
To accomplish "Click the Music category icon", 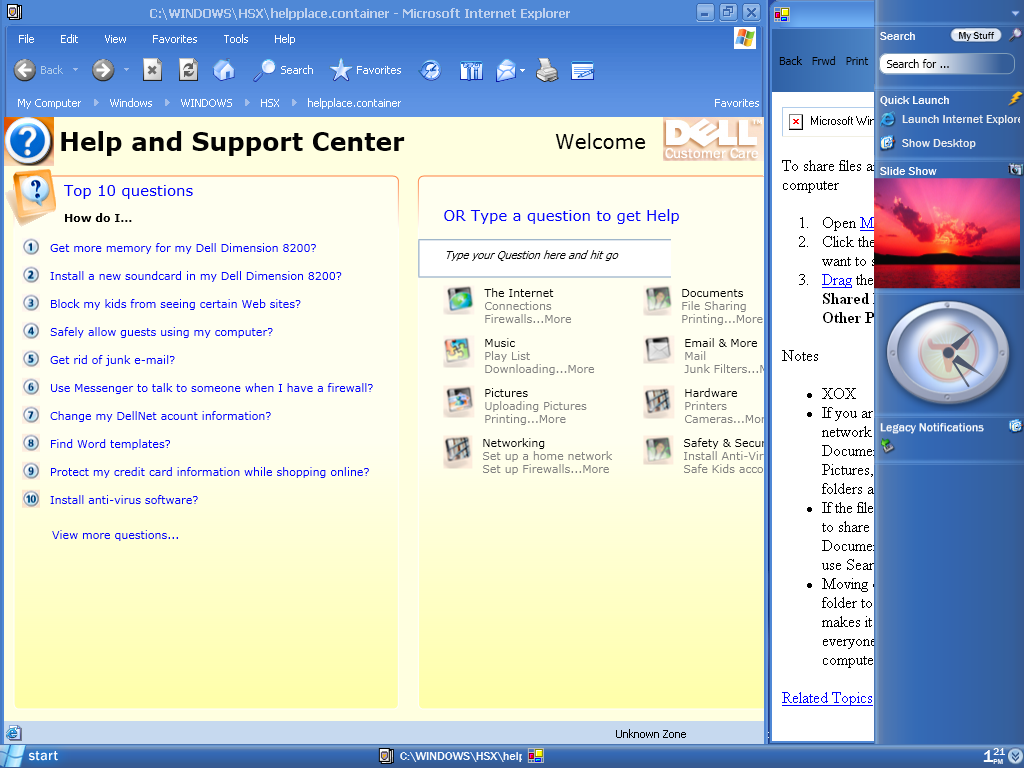I will 458,351.
